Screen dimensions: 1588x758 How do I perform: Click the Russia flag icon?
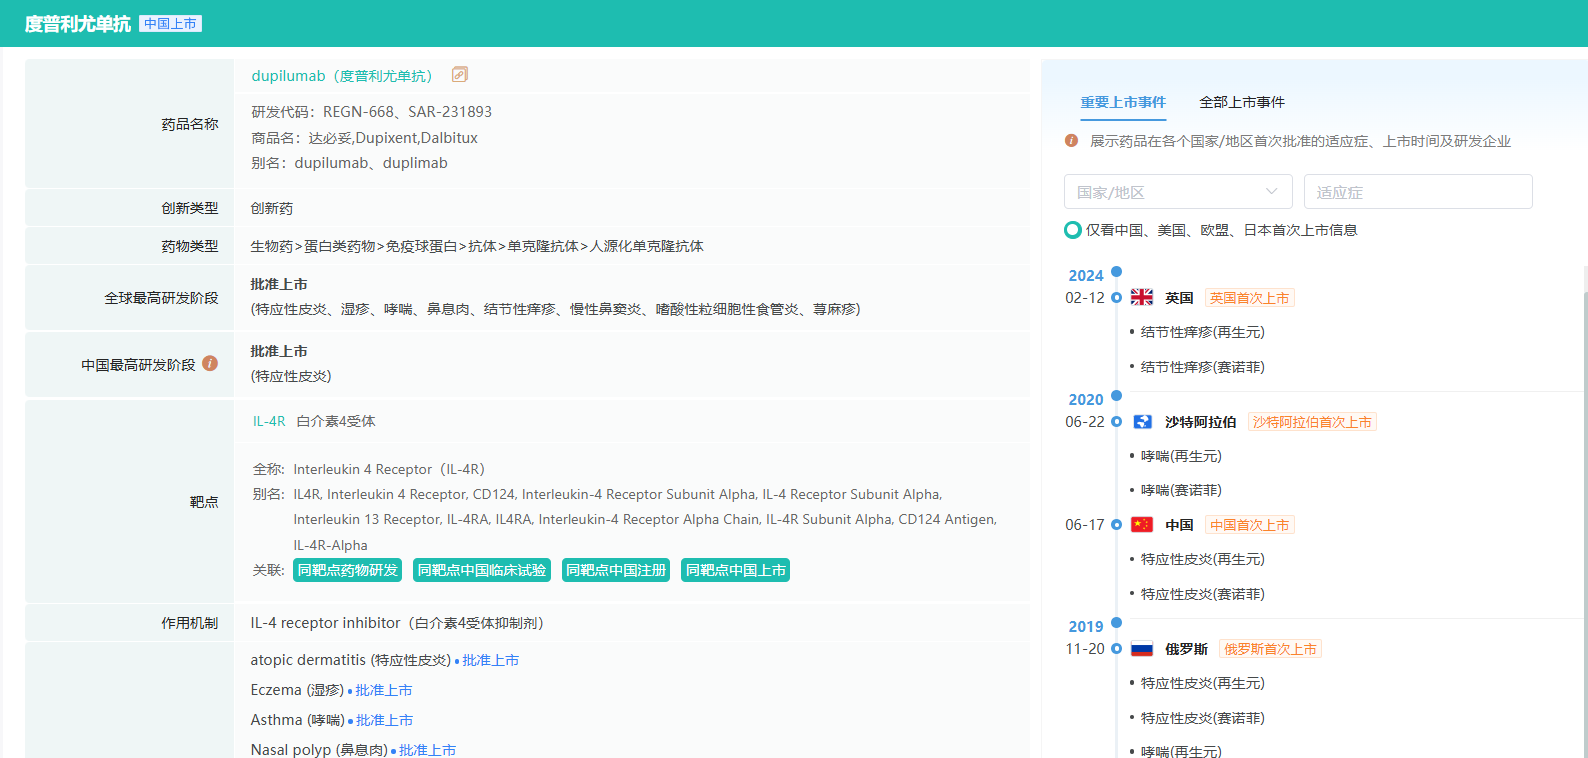(1142, 649)
